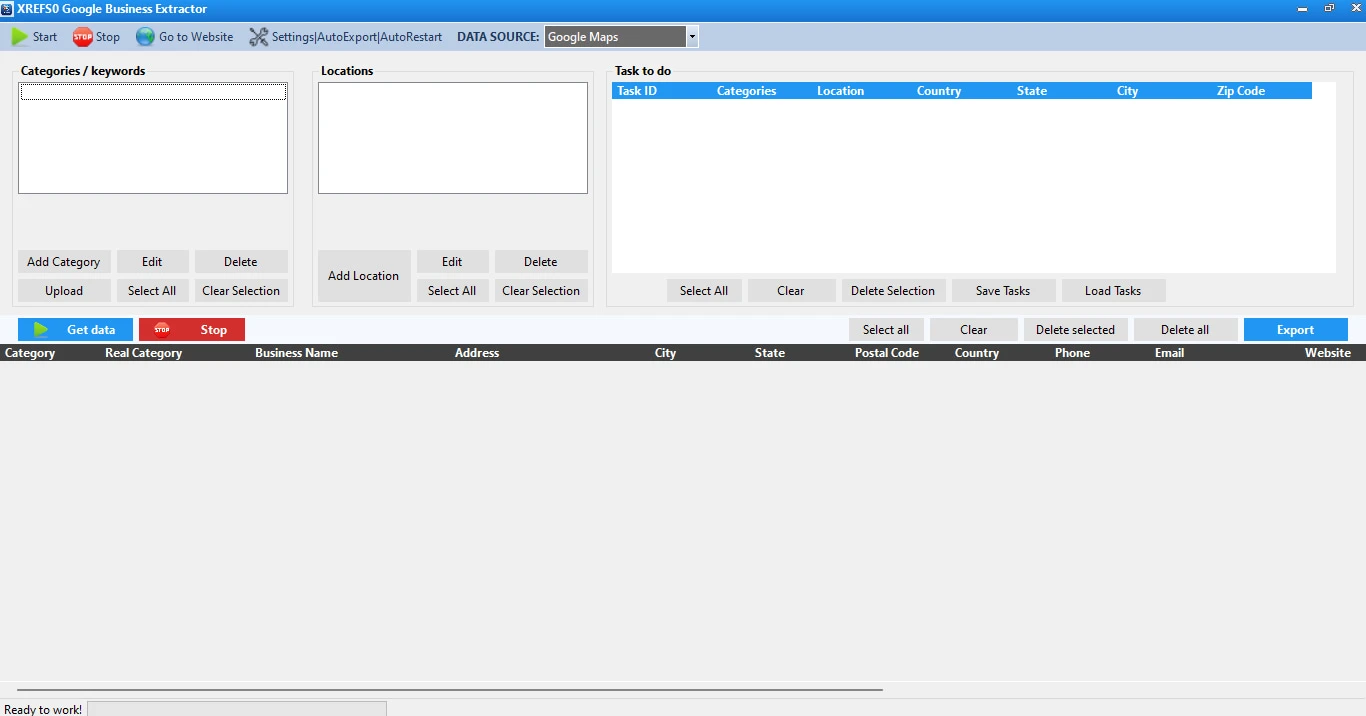Click the Start text label in toolbar
This screenshot has height=716, width=1366.
45,37
